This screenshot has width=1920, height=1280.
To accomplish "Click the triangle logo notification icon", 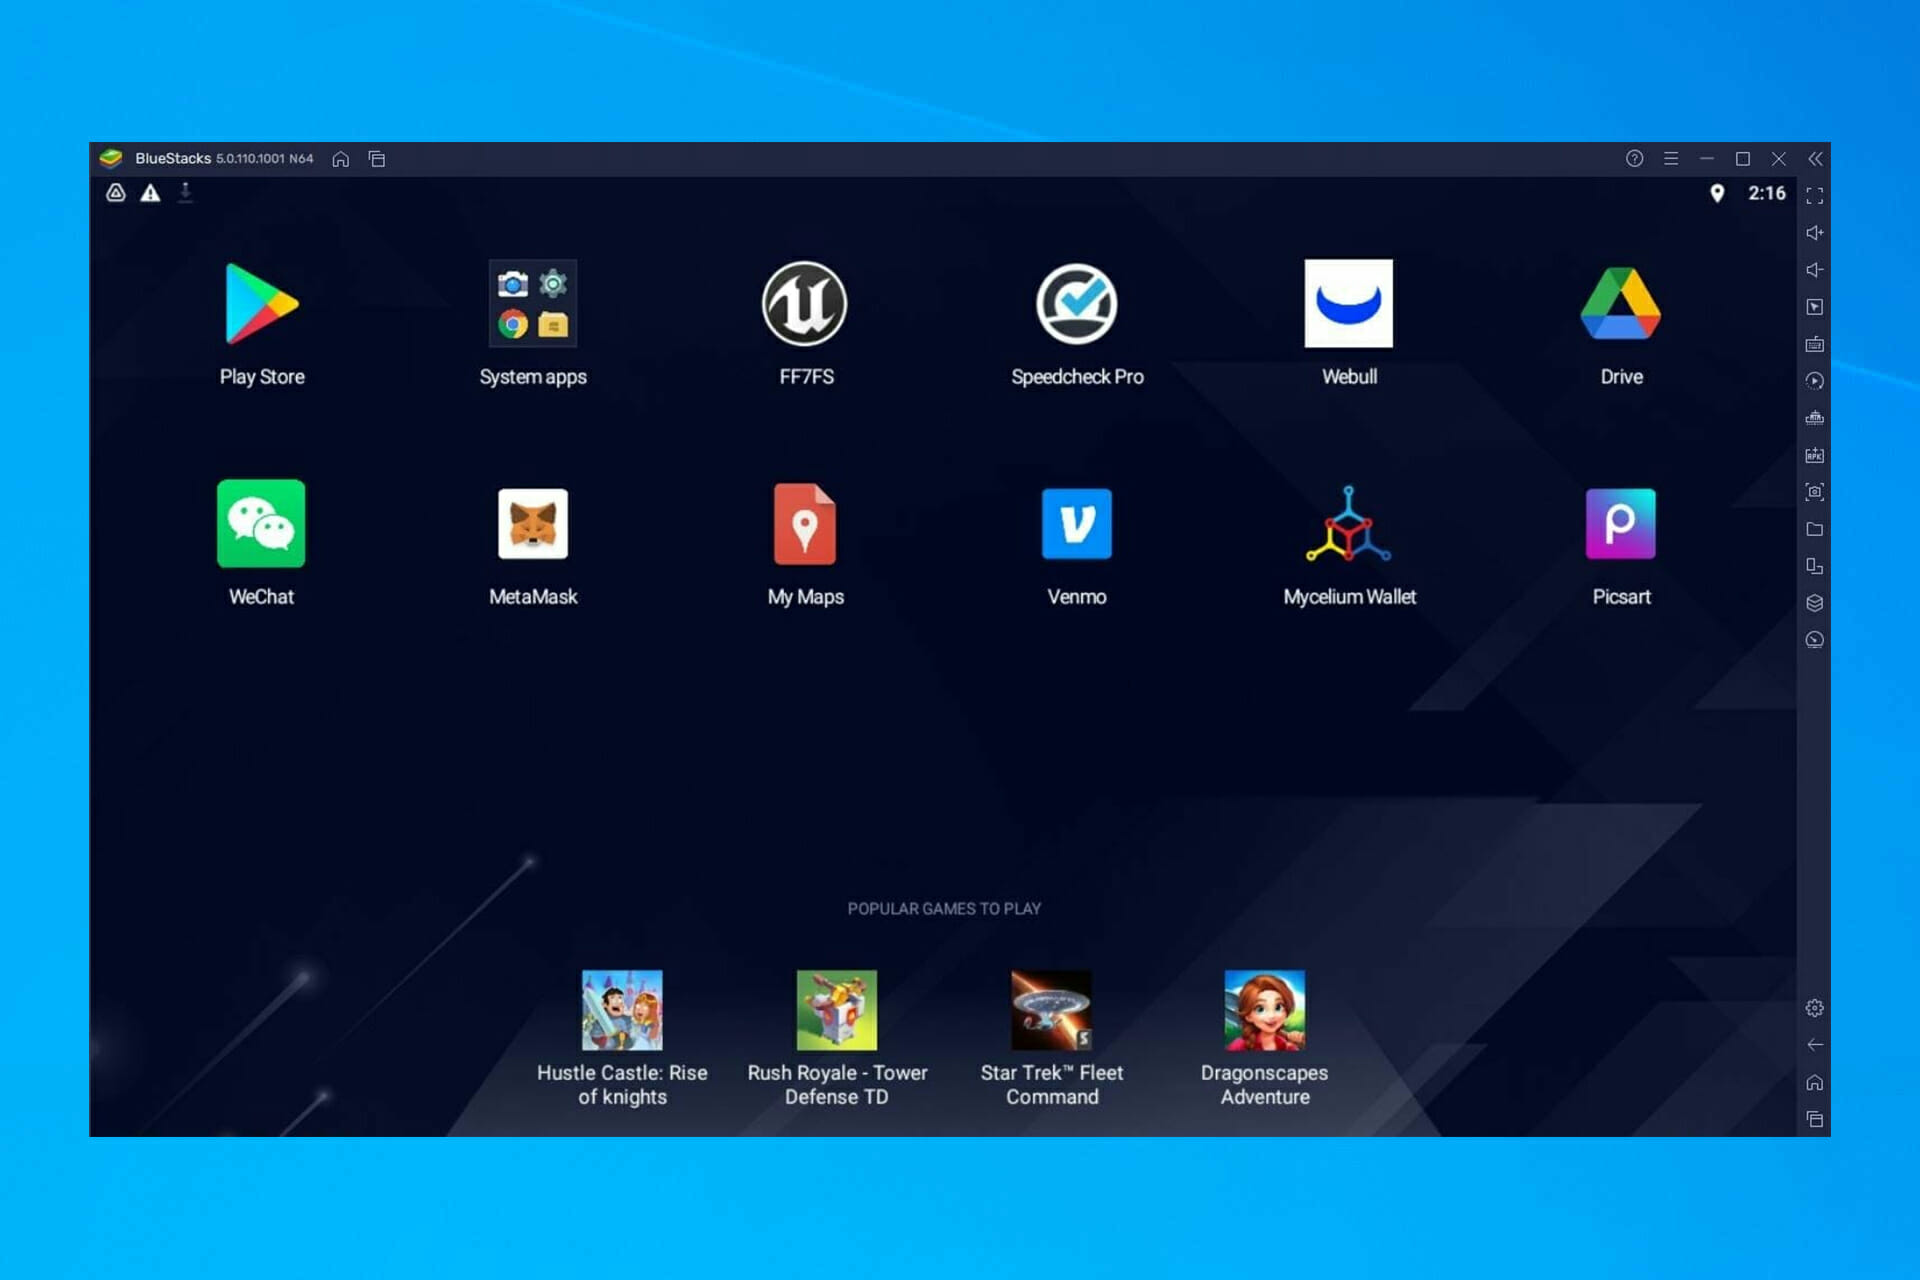I will 116,193.
